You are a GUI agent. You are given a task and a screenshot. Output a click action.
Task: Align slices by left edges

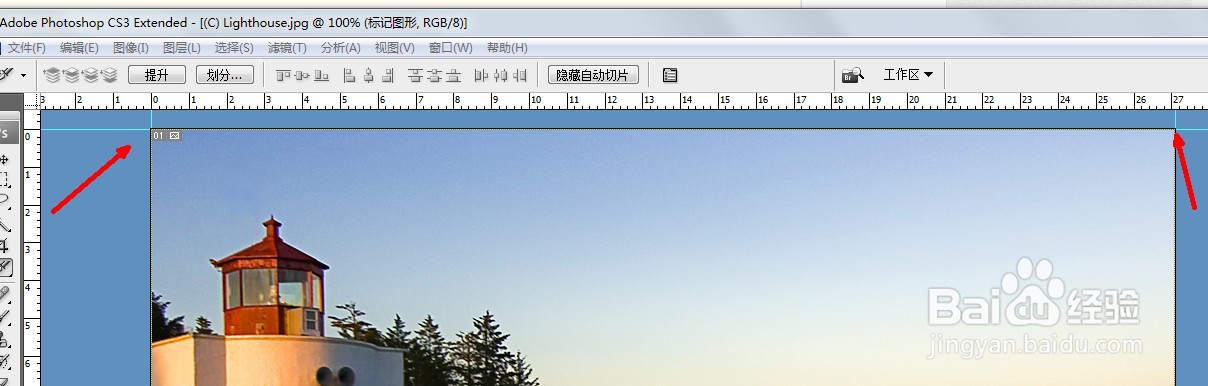click(x=349, y=75)
